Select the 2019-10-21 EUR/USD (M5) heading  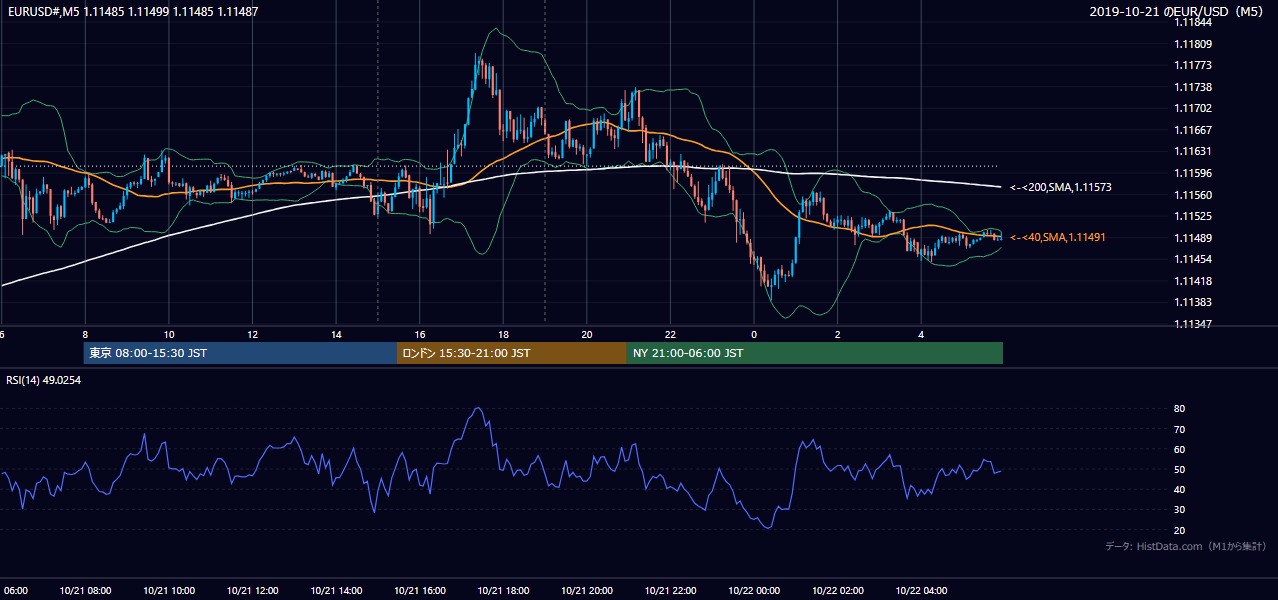pyautogui.click(x=1176, y=12)
